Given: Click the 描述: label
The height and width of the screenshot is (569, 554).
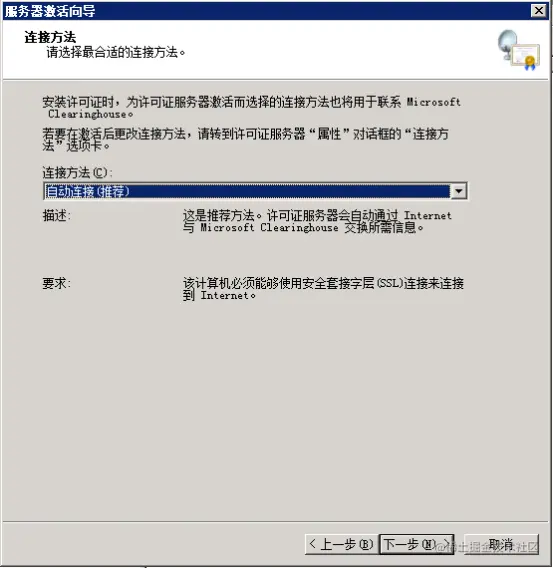Looking at the screenshot, I should [x=57, y=216].
